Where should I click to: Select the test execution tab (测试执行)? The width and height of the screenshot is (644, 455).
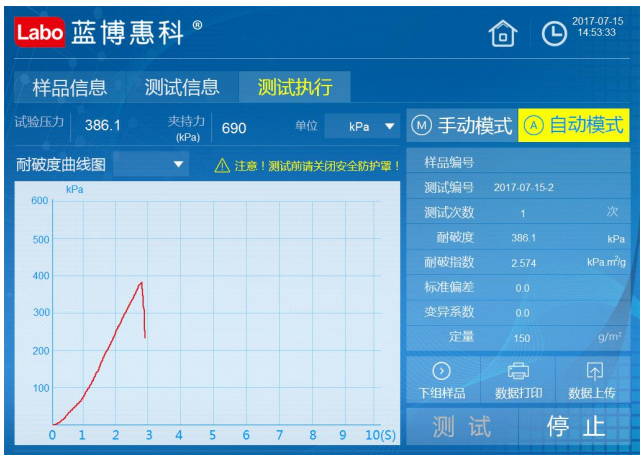click(x=294, y=87)
